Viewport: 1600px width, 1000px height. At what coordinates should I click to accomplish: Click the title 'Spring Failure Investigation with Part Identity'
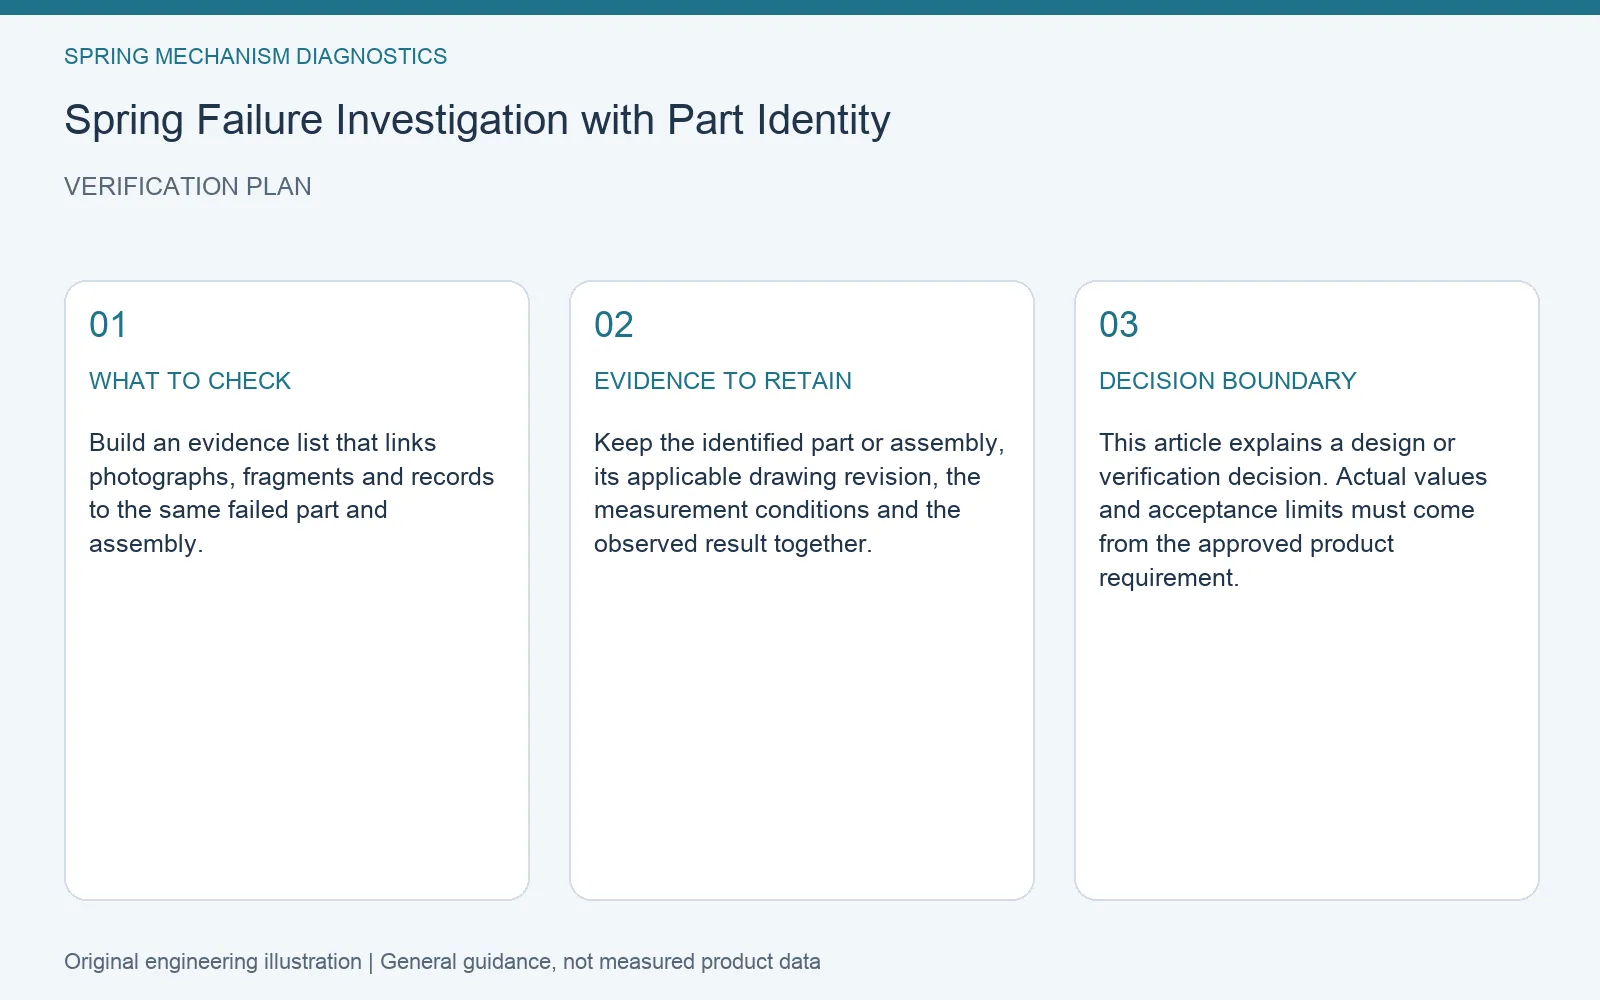[477, 120]
